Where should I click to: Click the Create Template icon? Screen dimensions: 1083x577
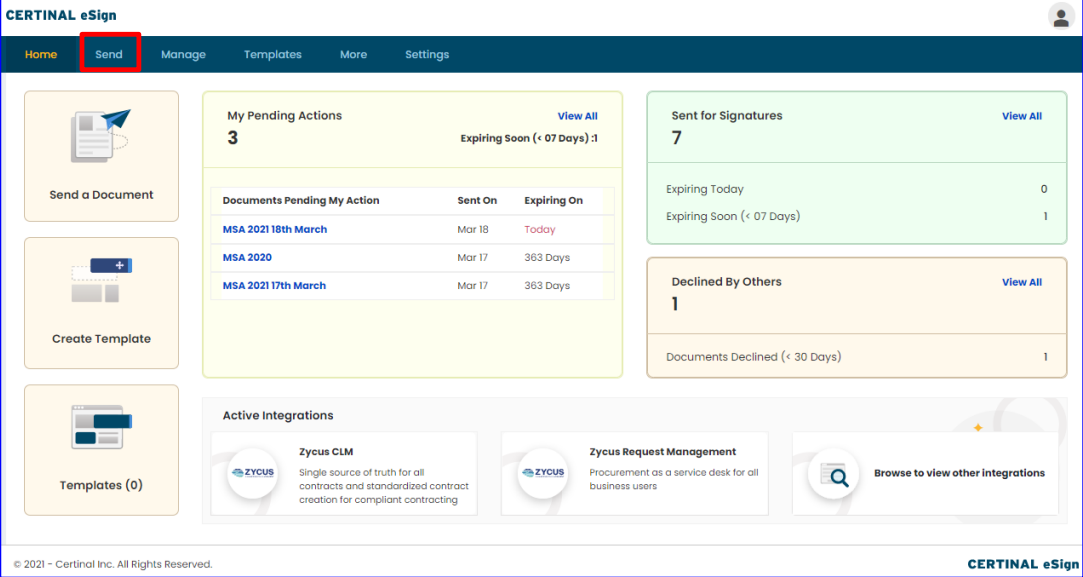101,281
